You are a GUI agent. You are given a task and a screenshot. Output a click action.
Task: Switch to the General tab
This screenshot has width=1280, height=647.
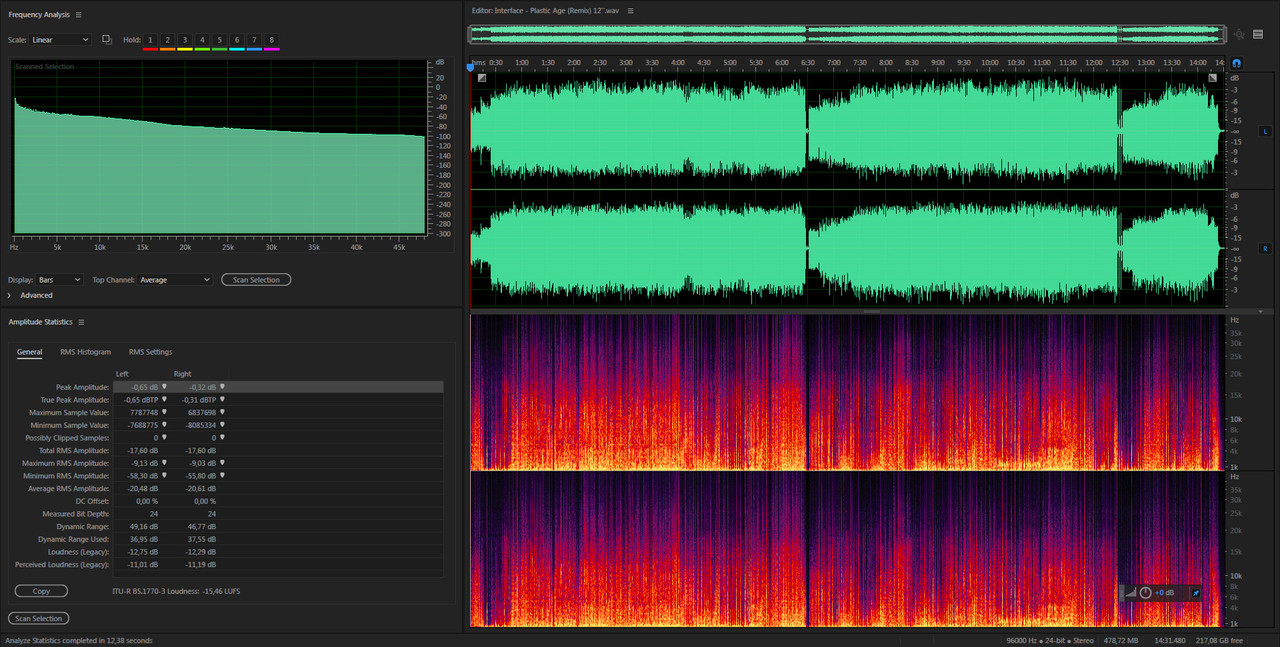tap(29, 352)
